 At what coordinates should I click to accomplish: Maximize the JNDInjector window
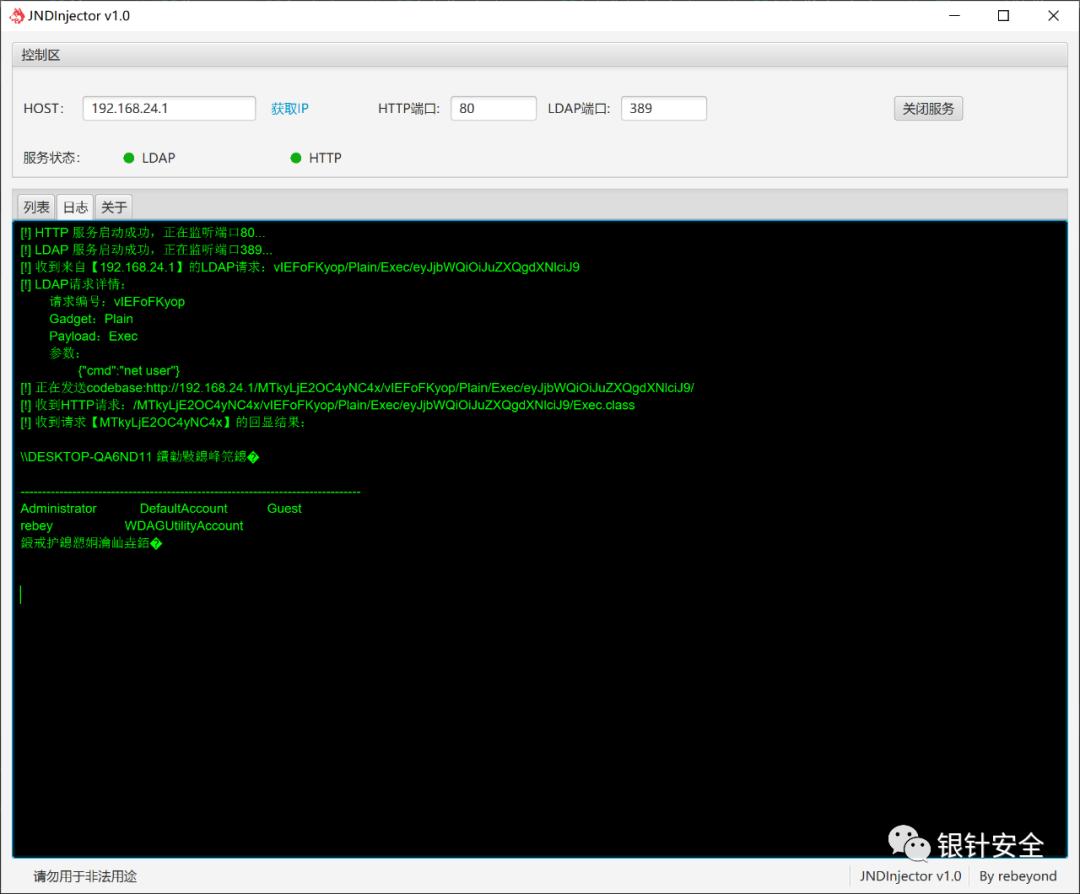[x=1004, y=16]
